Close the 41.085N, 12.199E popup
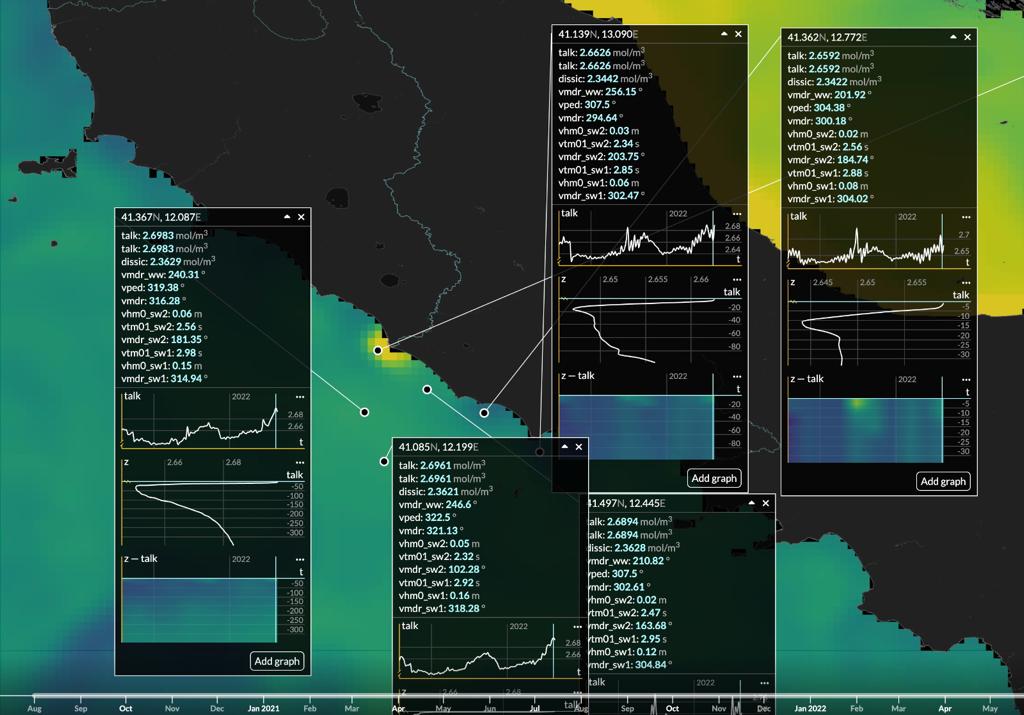Screen dimensions: 1024x715 [578, 446]
